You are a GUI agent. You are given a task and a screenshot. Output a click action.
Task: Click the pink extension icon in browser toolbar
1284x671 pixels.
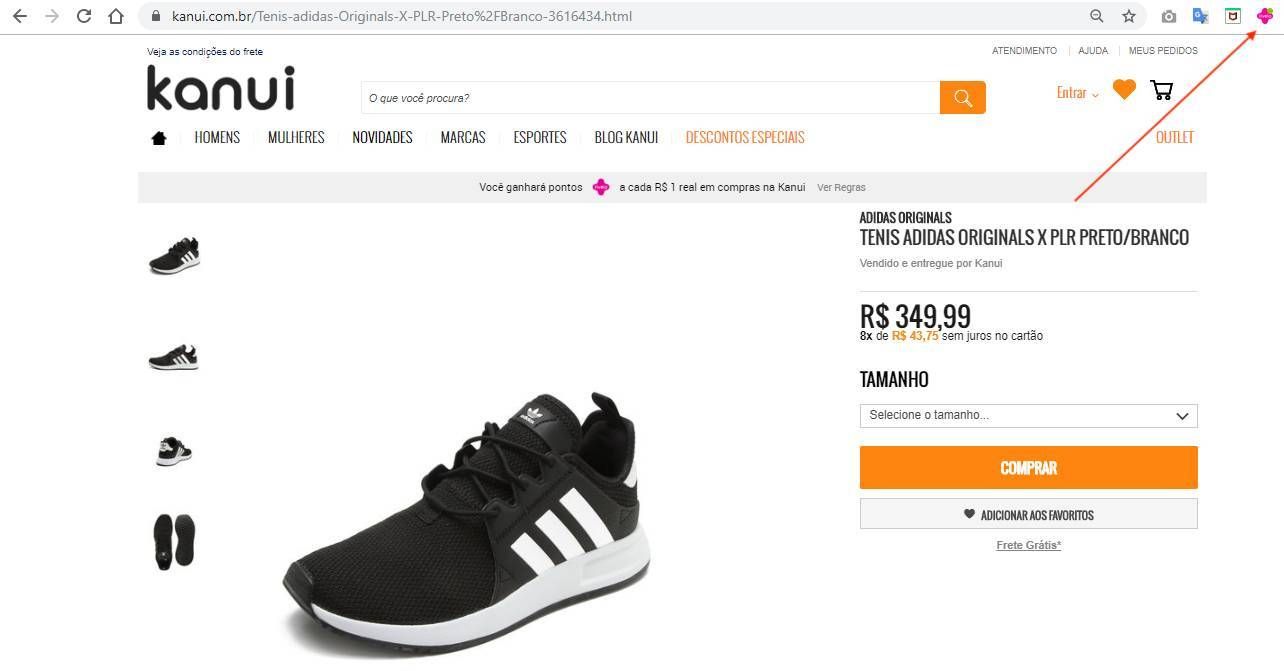click(1264, 16)
